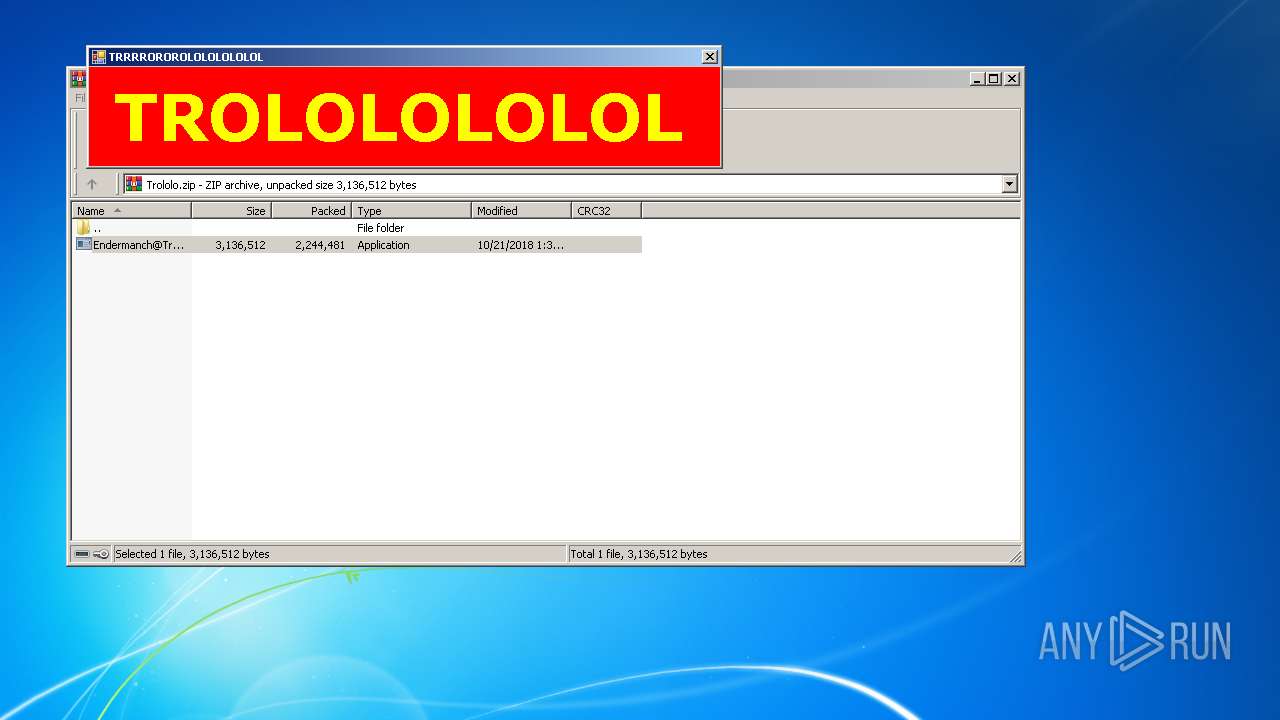Click the 'Application' type cell
Viewport: 1280px width, 720px height.
point(383,245)
